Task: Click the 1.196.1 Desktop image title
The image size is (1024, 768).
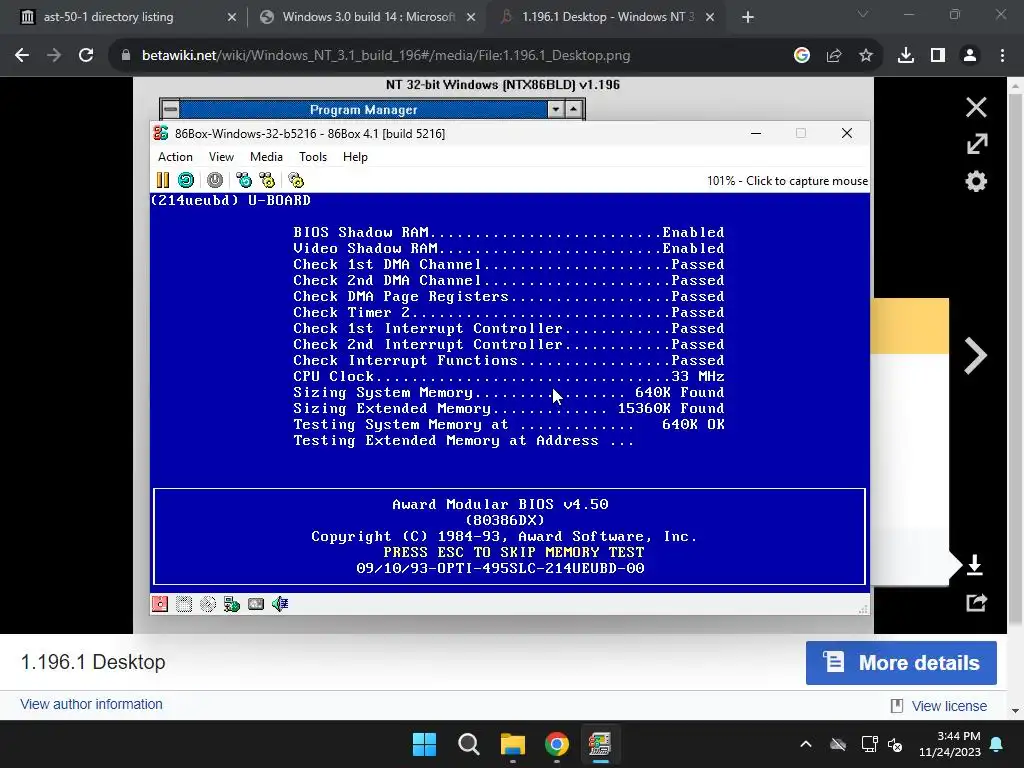Action: (93, 662)
